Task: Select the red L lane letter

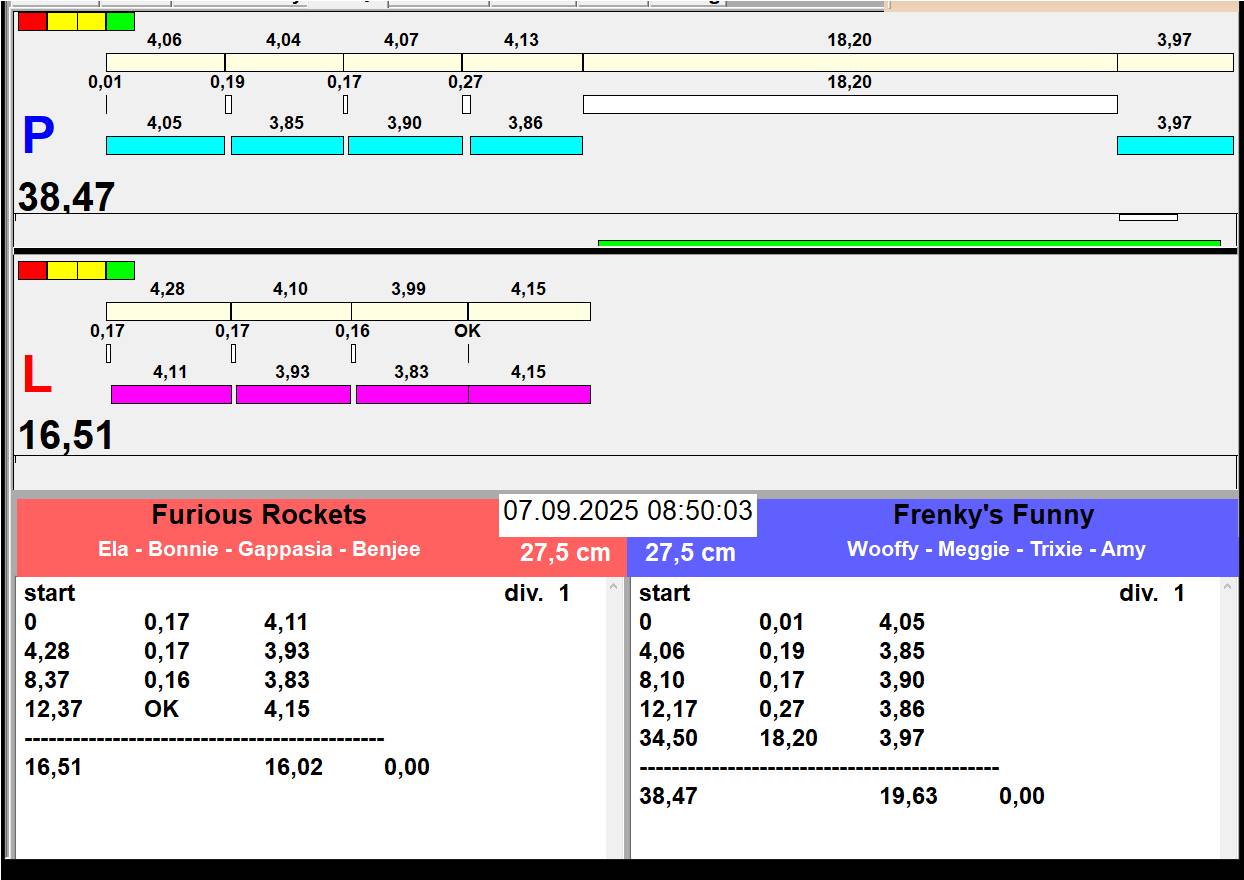Action: point(37,376)
